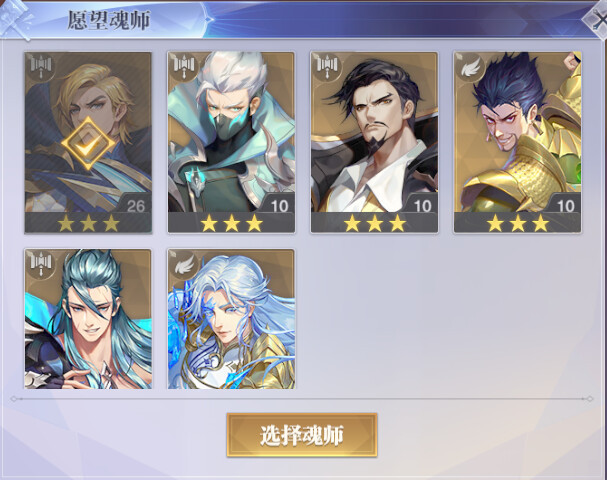Close the 愿望魂师 dialog
Image resolution: width=607 pixels, height=480 pixels.
[598, 19]
